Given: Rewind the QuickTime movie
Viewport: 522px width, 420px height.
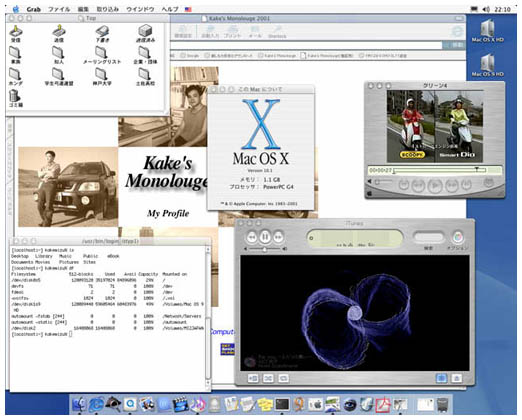Looking at the screenshot, I should point(418,185).
